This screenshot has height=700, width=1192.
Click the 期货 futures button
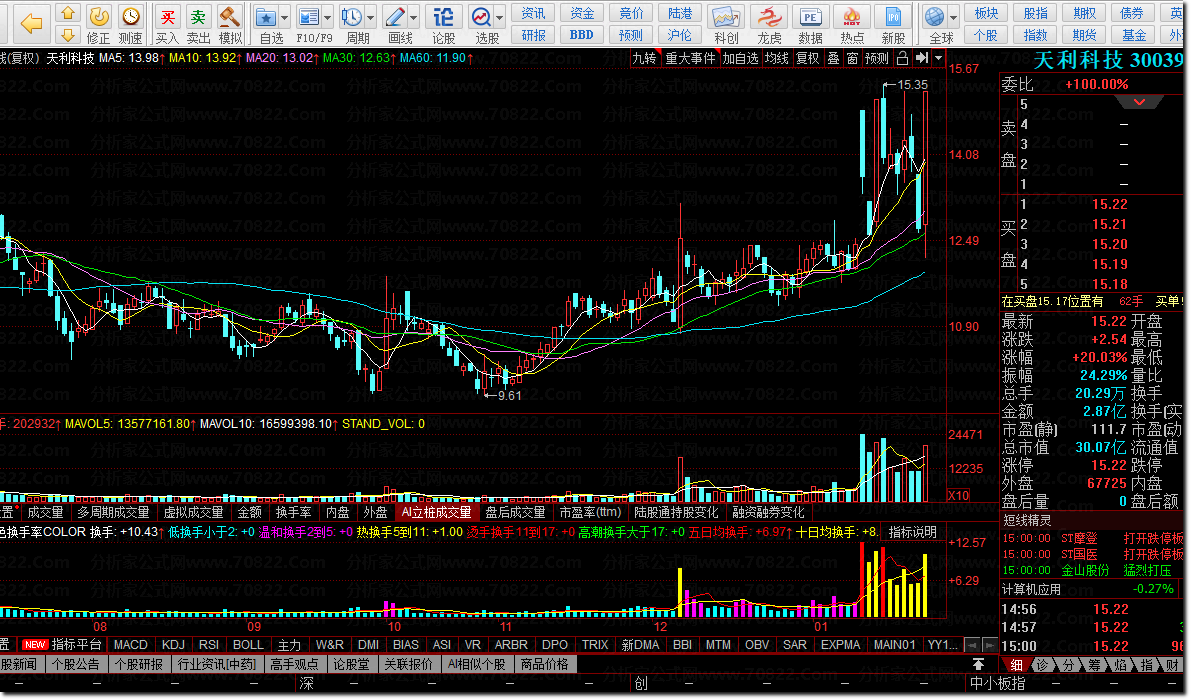click(x=1084, y=35)
